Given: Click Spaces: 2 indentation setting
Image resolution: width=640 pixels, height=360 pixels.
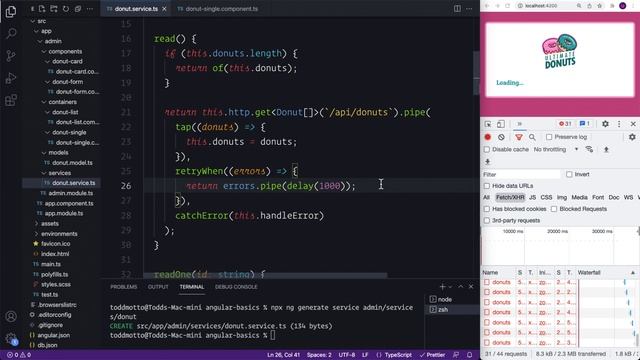Looking at the screenshot, I should point(319,355).
